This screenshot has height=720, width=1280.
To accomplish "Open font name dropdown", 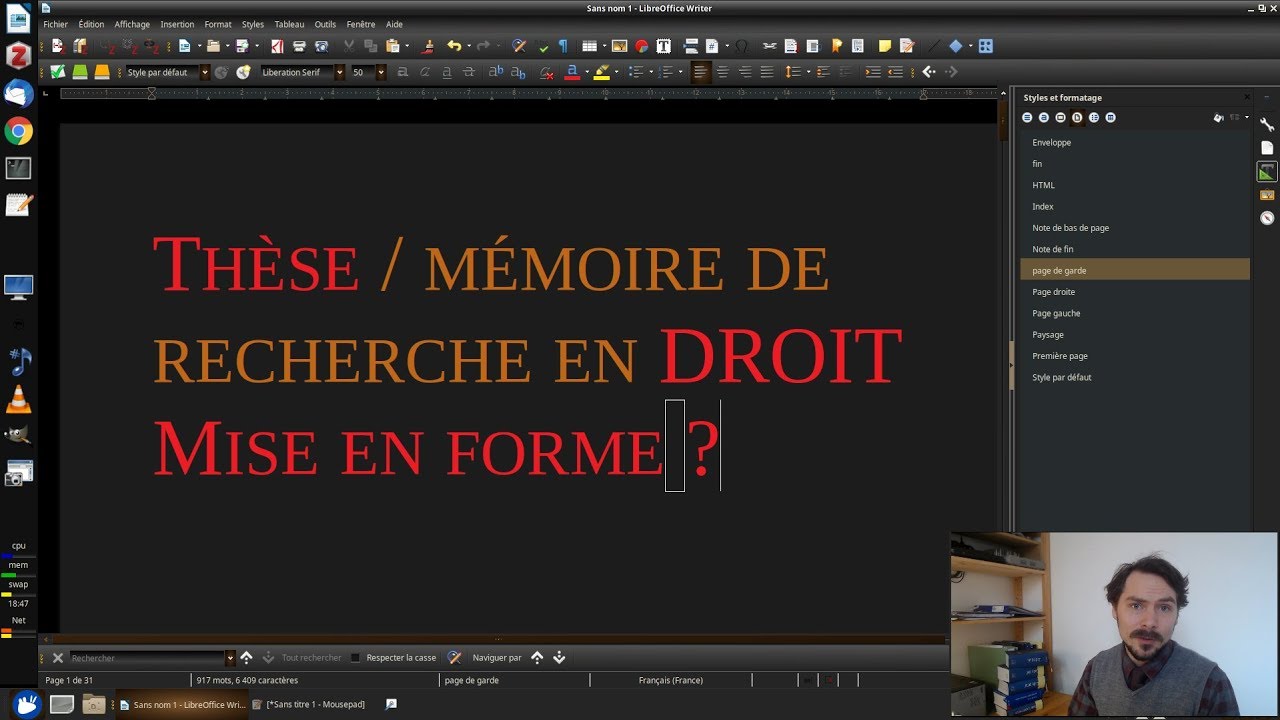I will point(340,72).
